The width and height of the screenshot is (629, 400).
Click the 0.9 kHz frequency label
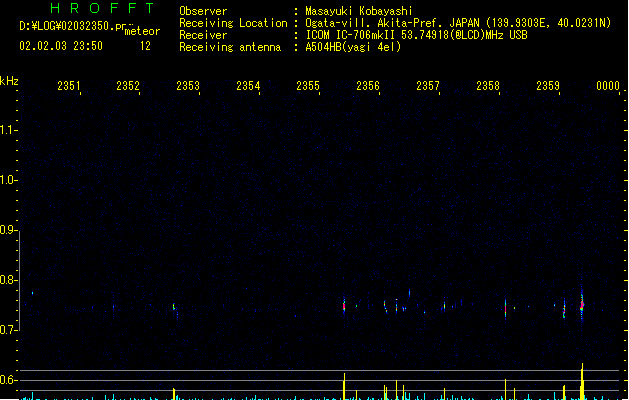pos(8,230)
